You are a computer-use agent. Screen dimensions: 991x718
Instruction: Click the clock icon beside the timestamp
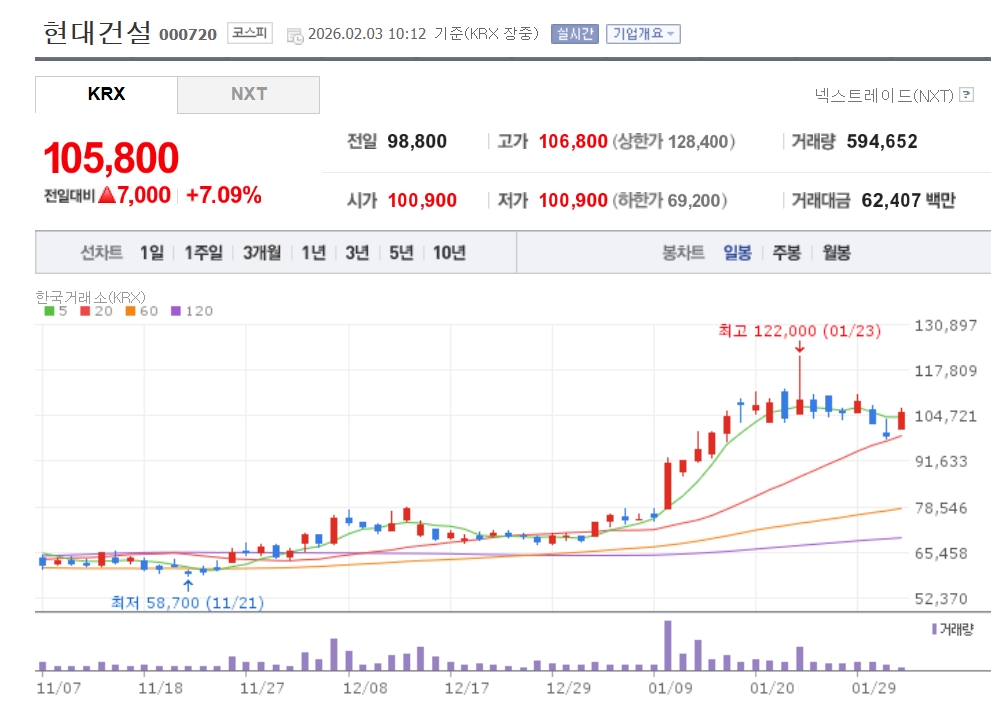[295, 35]
